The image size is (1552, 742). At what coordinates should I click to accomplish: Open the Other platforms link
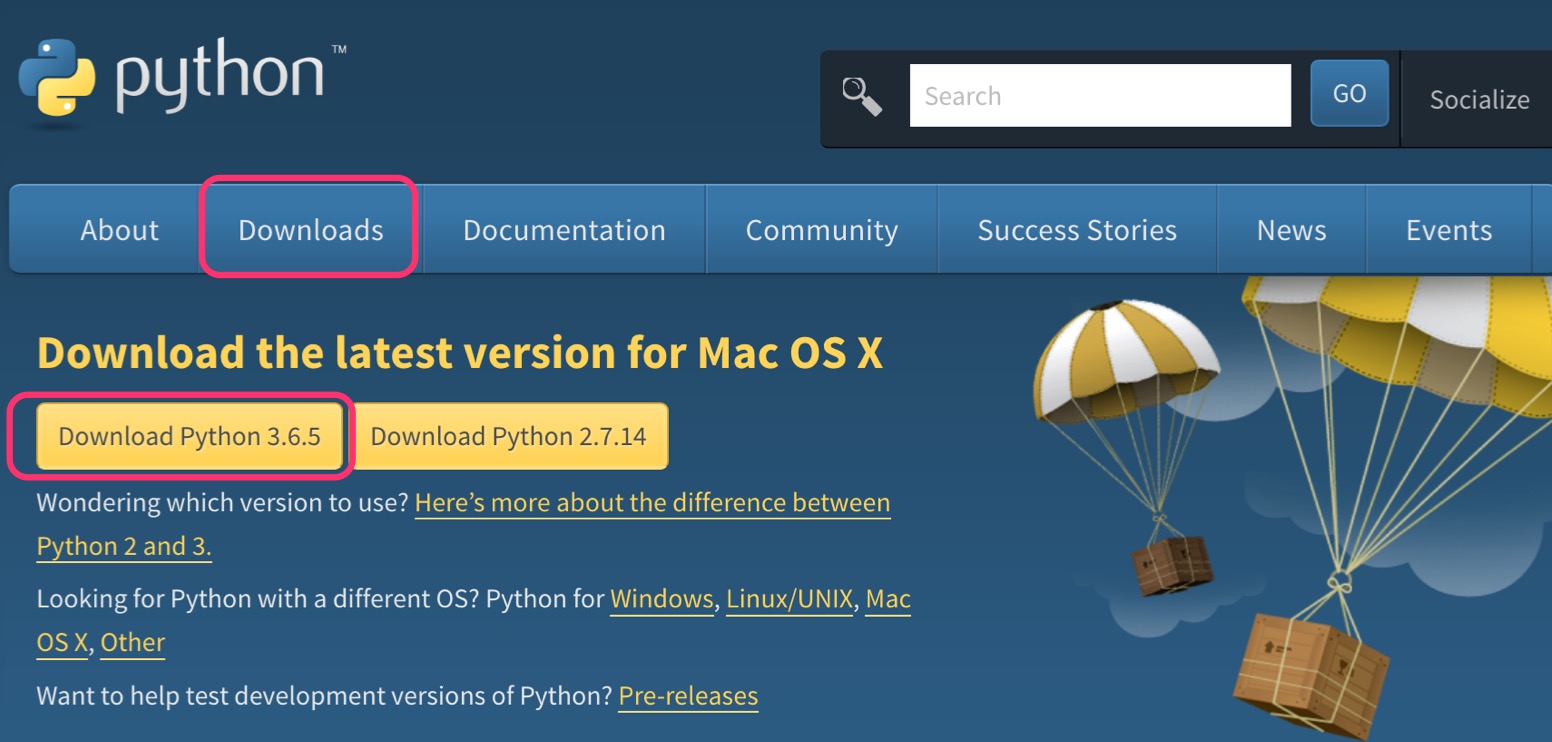[132, 643]
